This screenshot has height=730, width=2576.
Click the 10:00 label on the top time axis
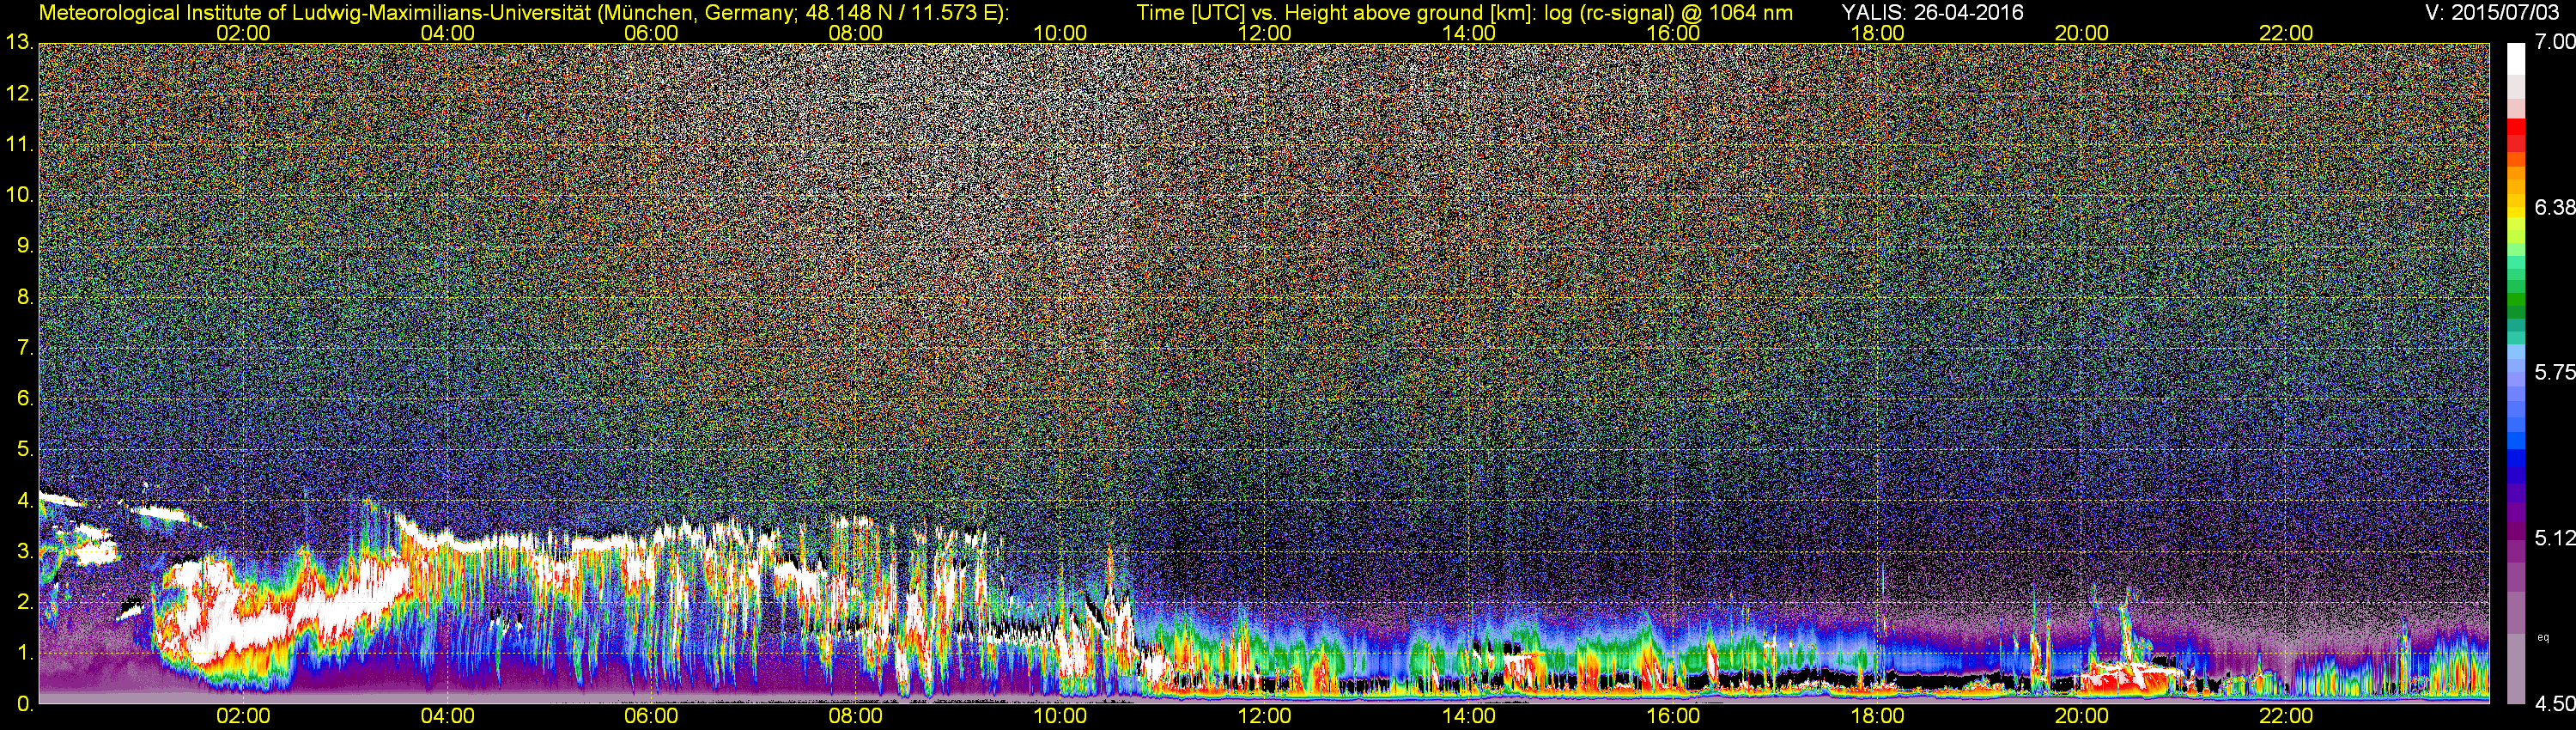pyautogui.click(x=1060, y=33)
